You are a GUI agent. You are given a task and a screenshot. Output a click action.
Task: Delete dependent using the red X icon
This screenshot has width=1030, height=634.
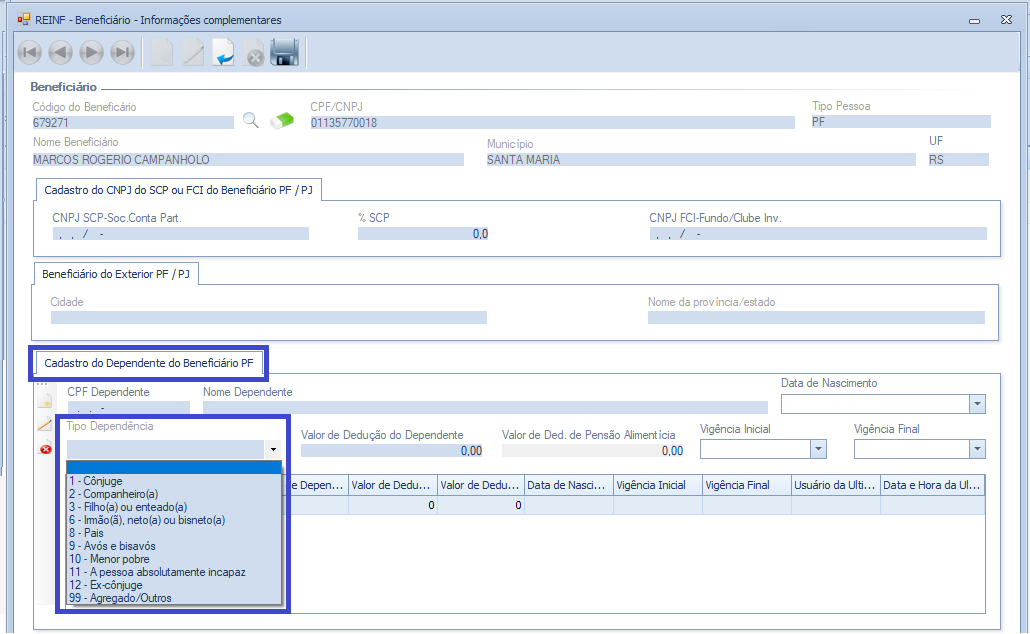coord(45,449)
